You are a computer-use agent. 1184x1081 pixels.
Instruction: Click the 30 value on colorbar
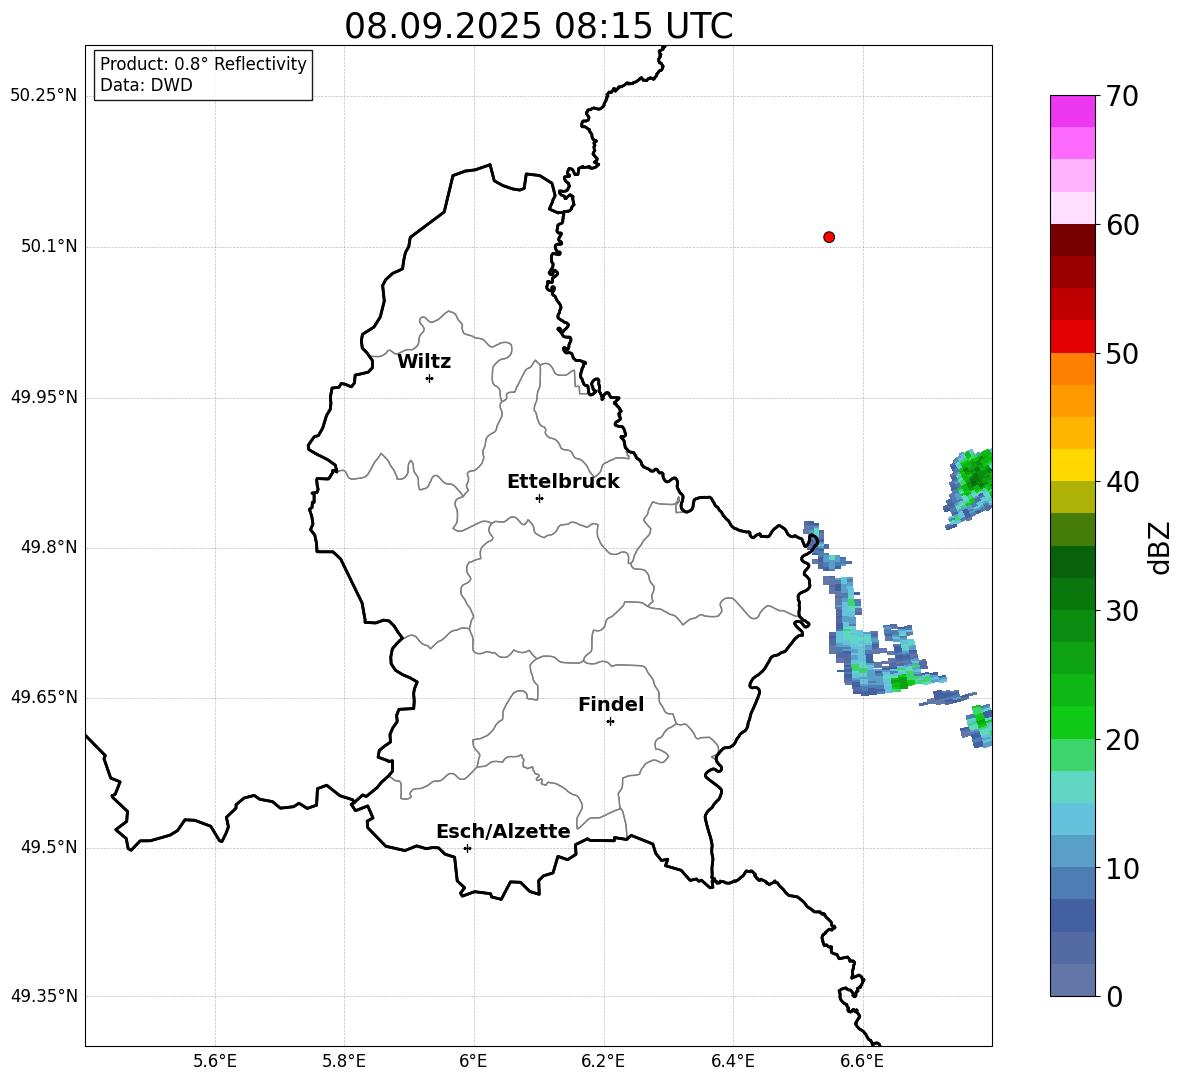point(1122,611)
